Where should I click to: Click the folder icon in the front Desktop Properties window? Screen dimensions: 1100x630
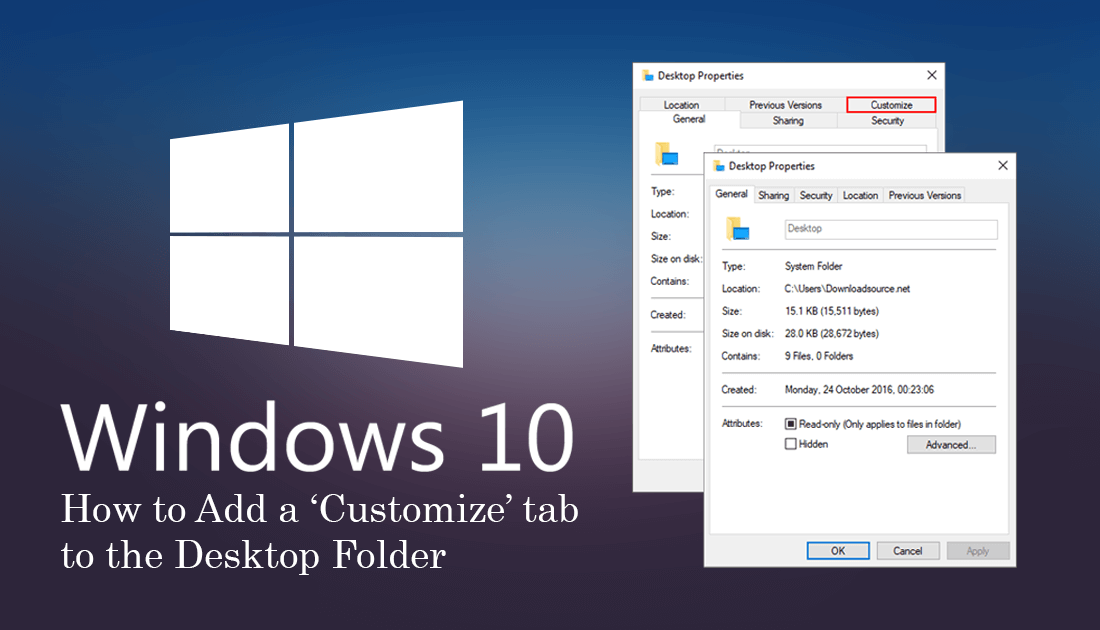pyautogui.click(x=737, y=229)
